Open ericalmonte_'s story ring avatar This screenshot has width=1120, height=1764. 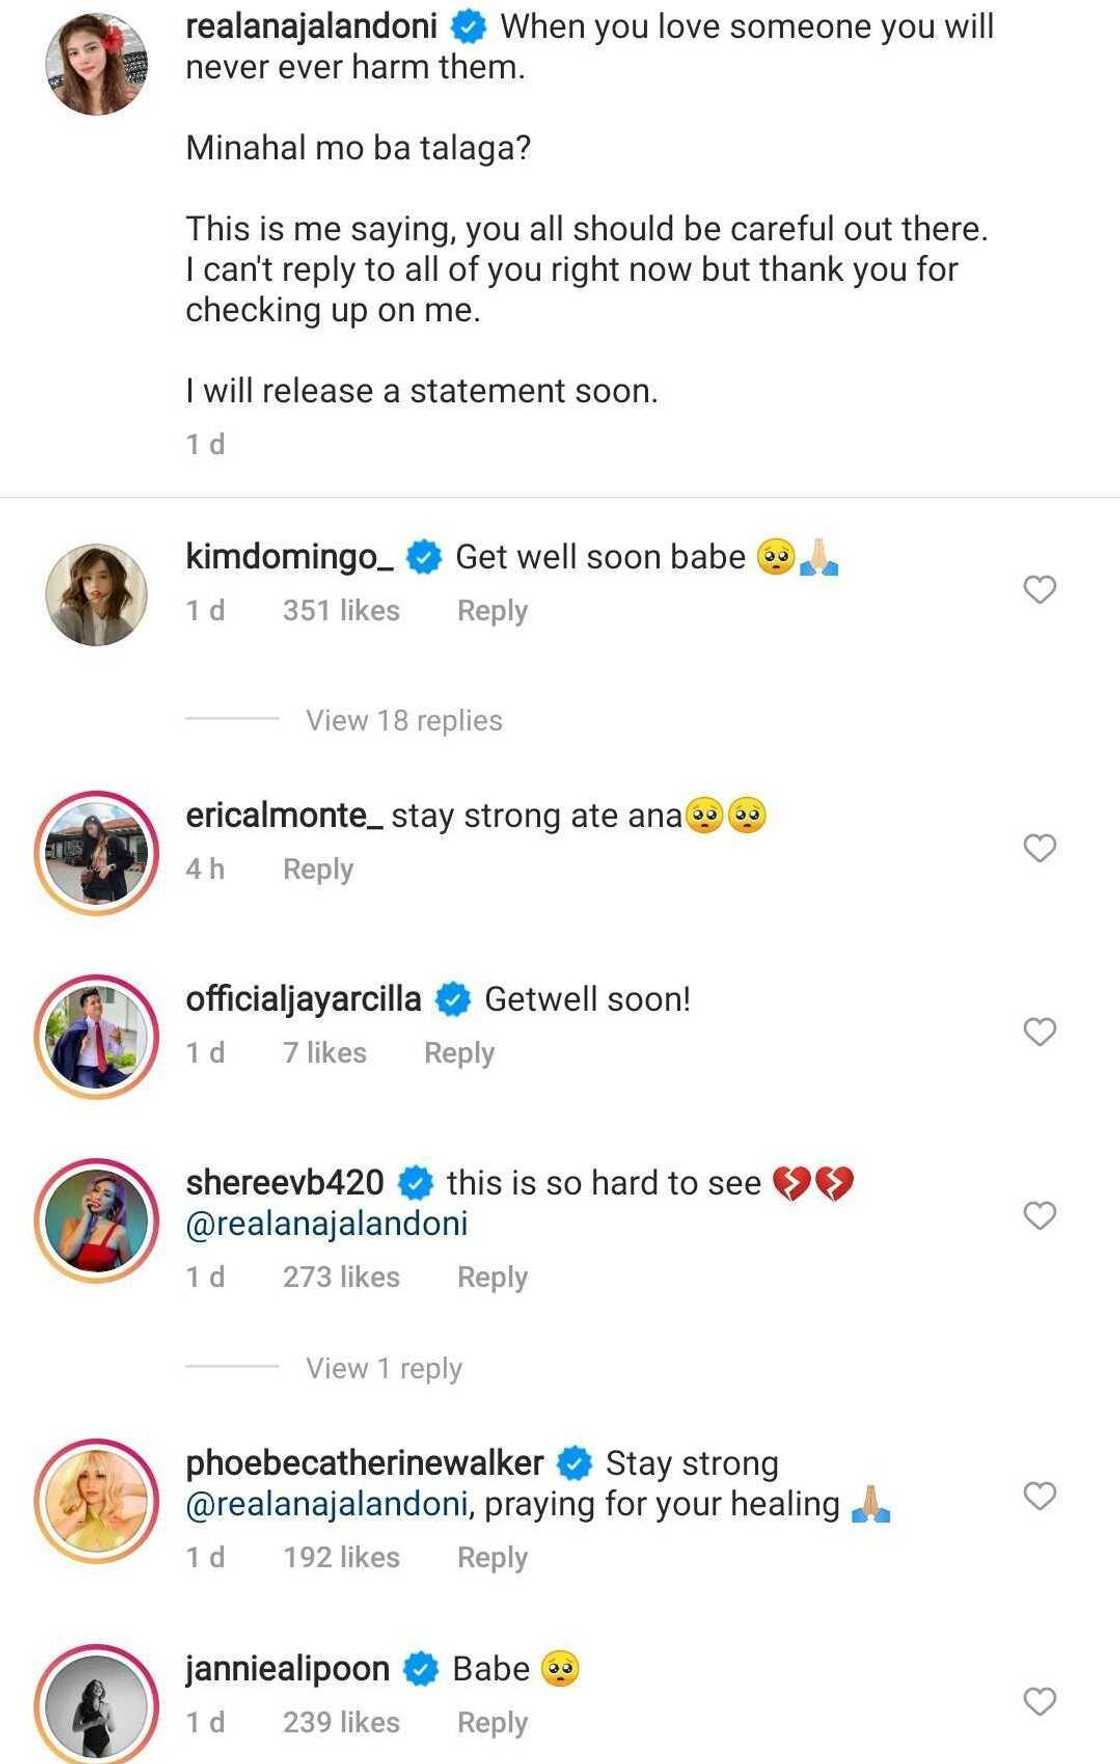click(97, 853)
